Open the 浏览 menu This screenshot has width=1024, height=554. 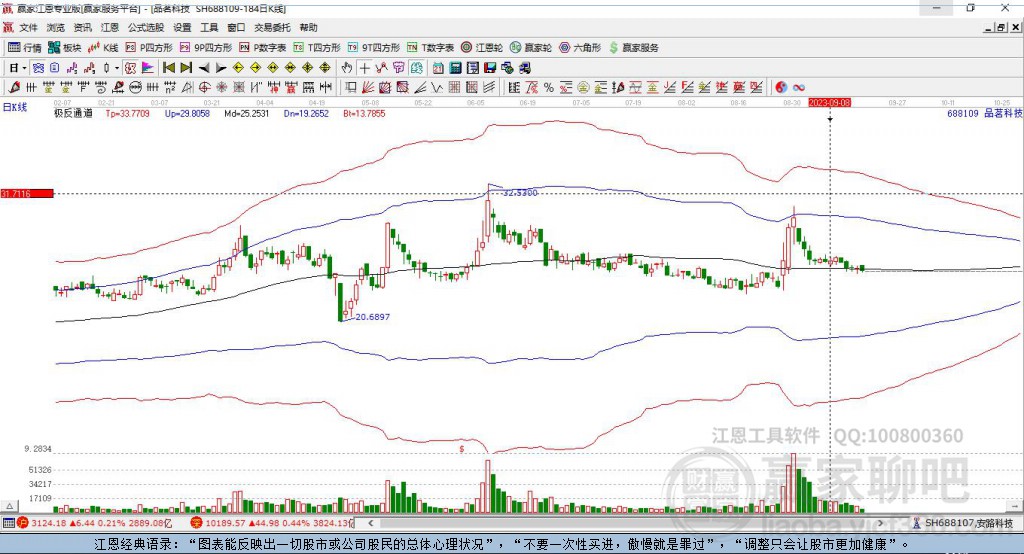point(56,27)
